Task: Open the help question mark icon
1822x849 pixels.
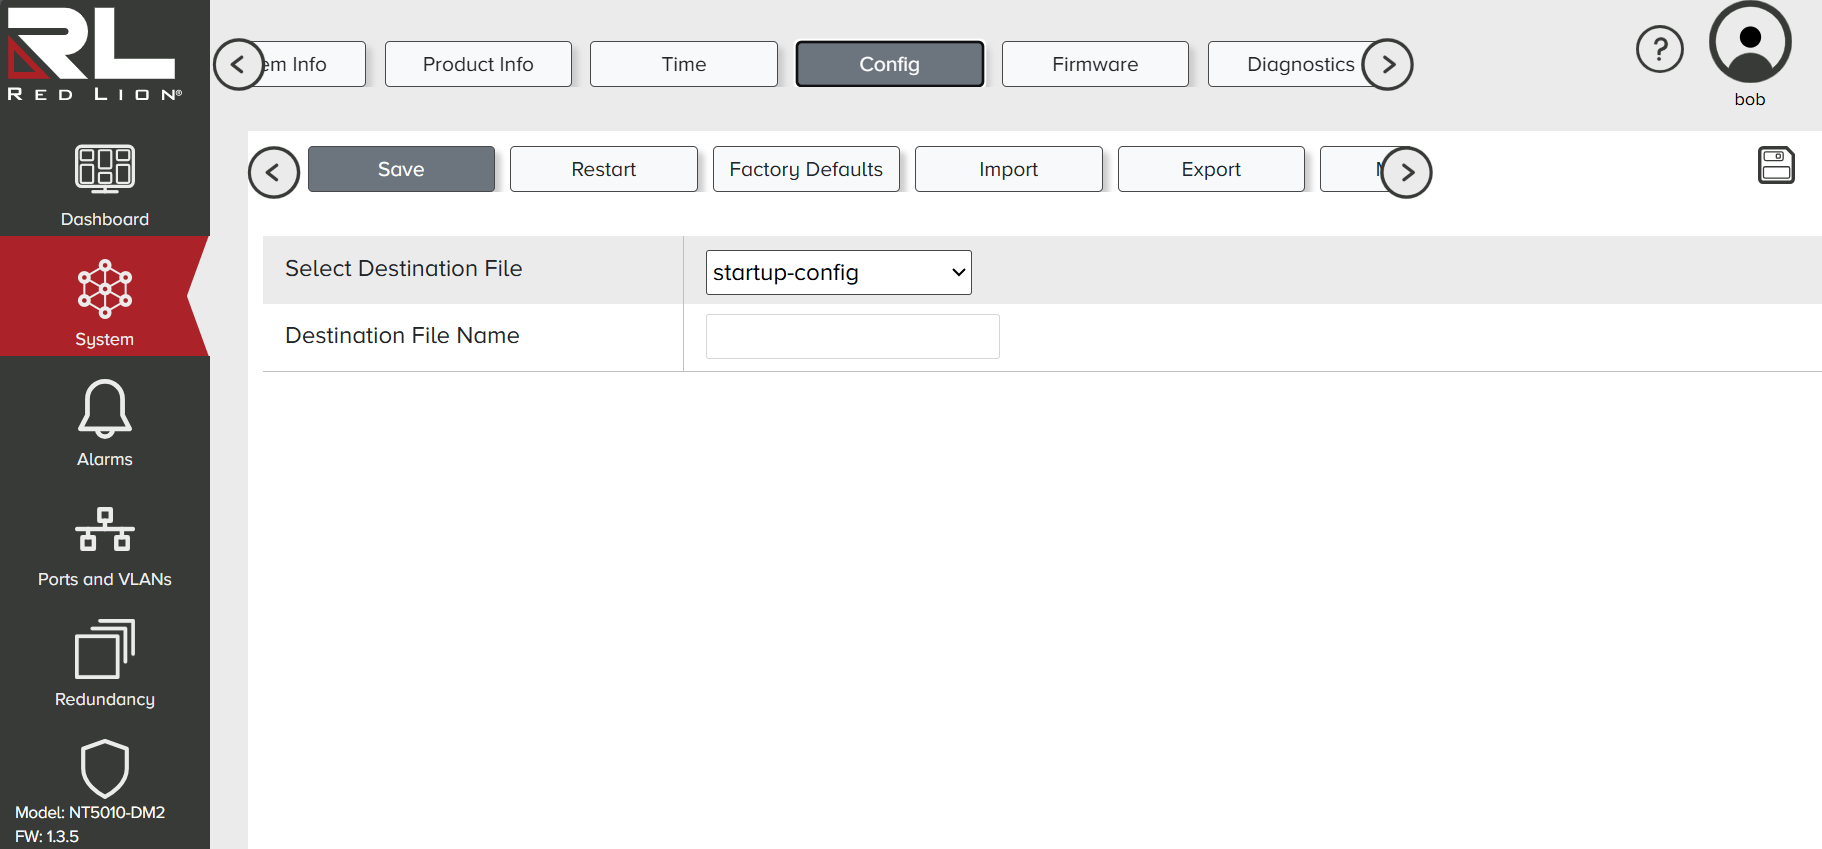Action: (1660, 49)
